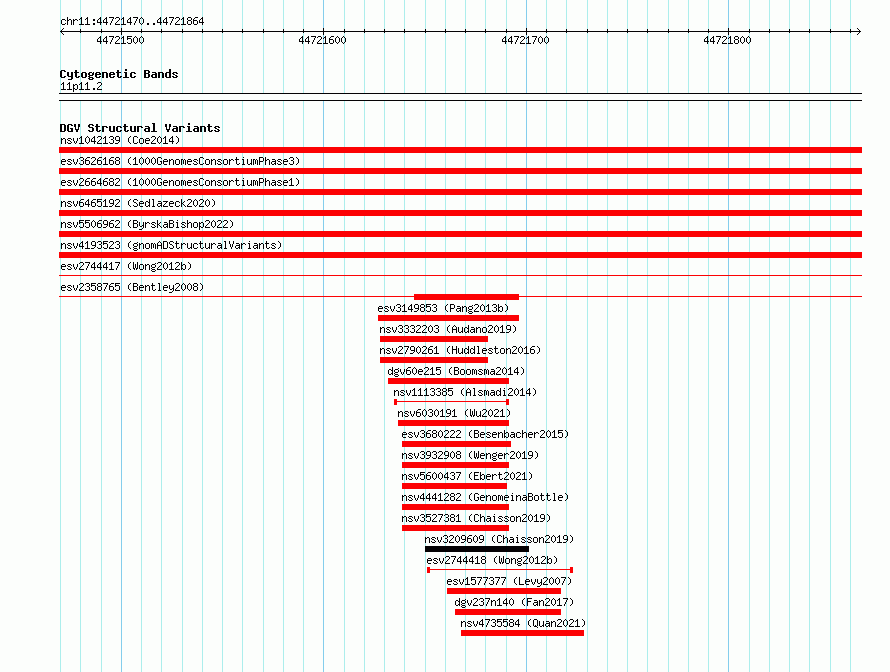Screen dimensions: 890x672
Task: Click the Cytogenetic Bands track title
Action: coord(119,74)
